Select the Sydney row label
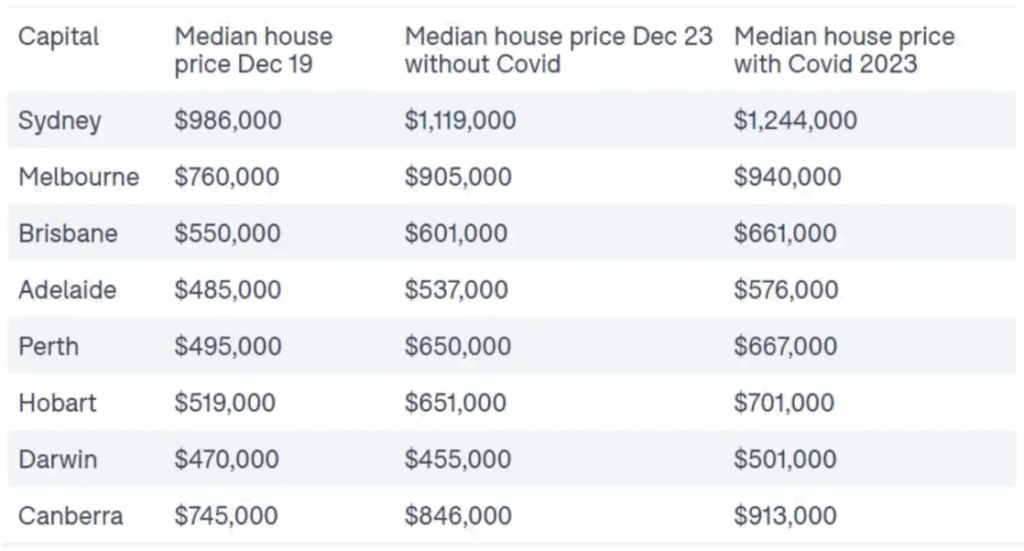Viewport: 1024px width, 551px height. click(60, 121)
